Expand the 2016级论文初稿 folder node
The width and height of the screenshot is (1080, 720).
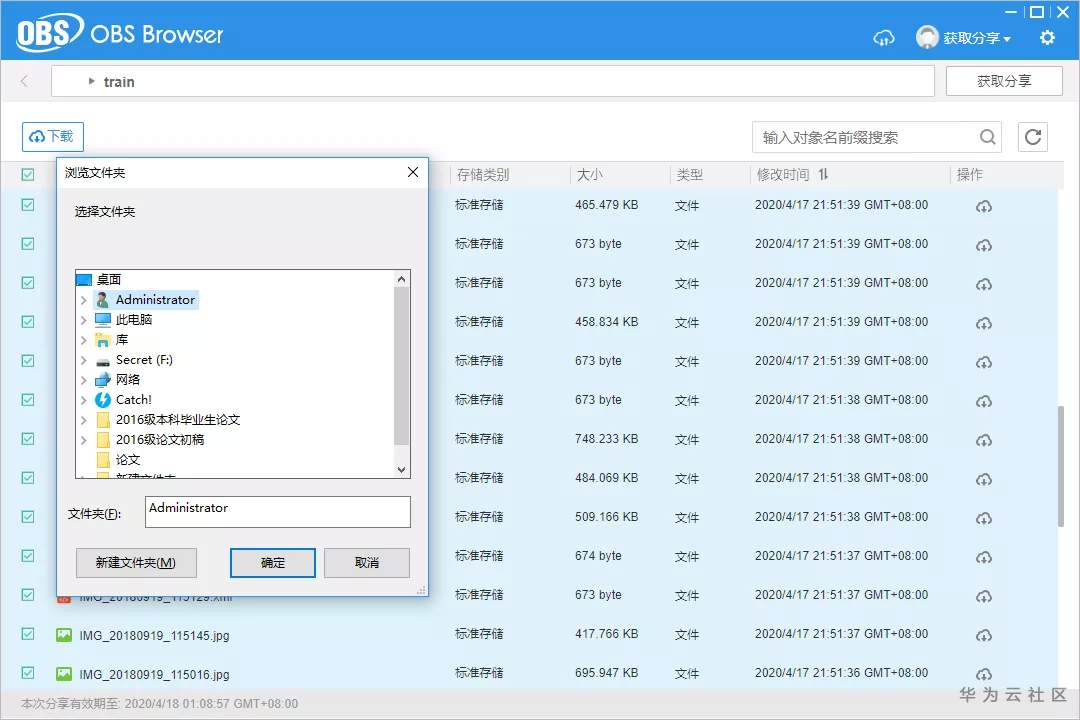[83, 440]
